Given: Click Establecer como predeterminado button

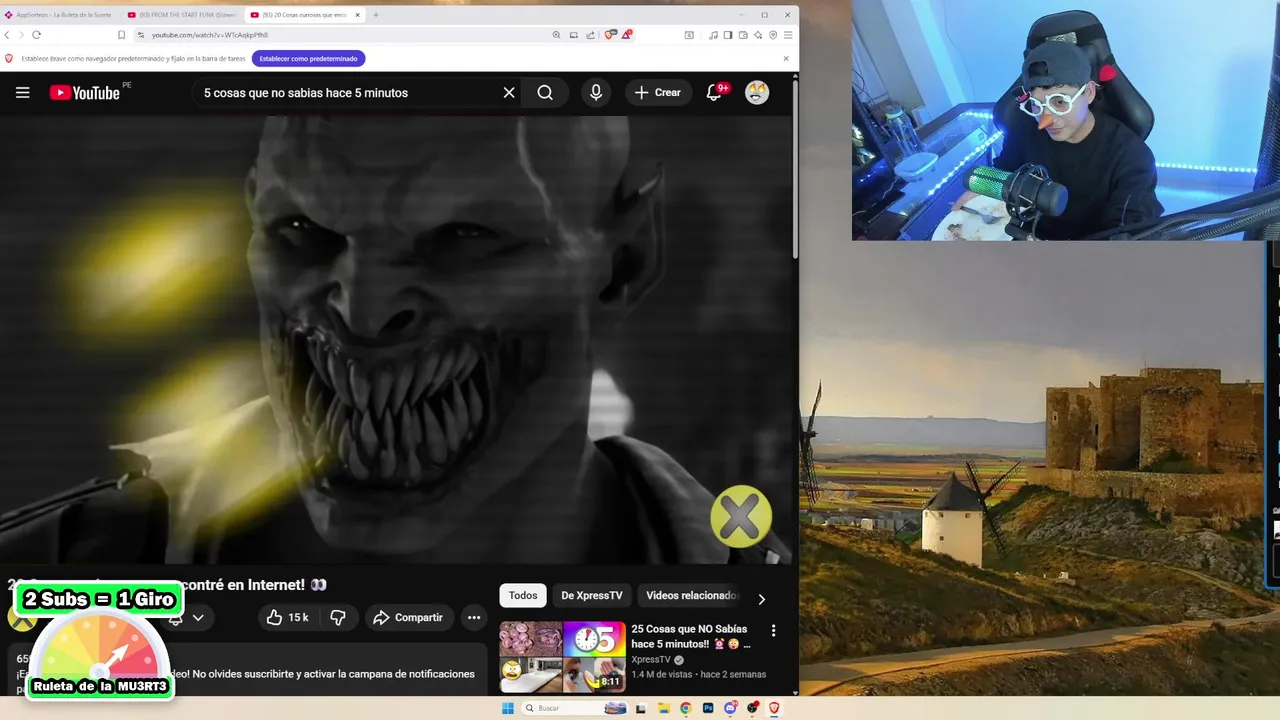Looking at the screenshot, I should pyautogui.click(x=308, y=59).
